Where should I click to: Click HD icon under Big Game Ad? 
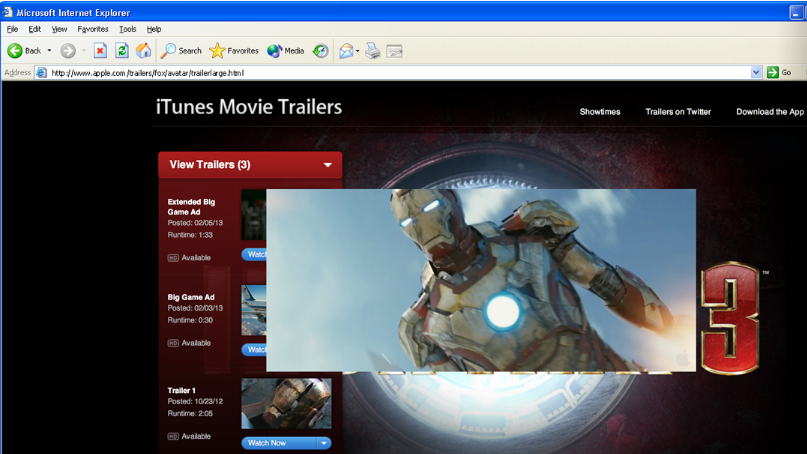(x=173, y=343)
